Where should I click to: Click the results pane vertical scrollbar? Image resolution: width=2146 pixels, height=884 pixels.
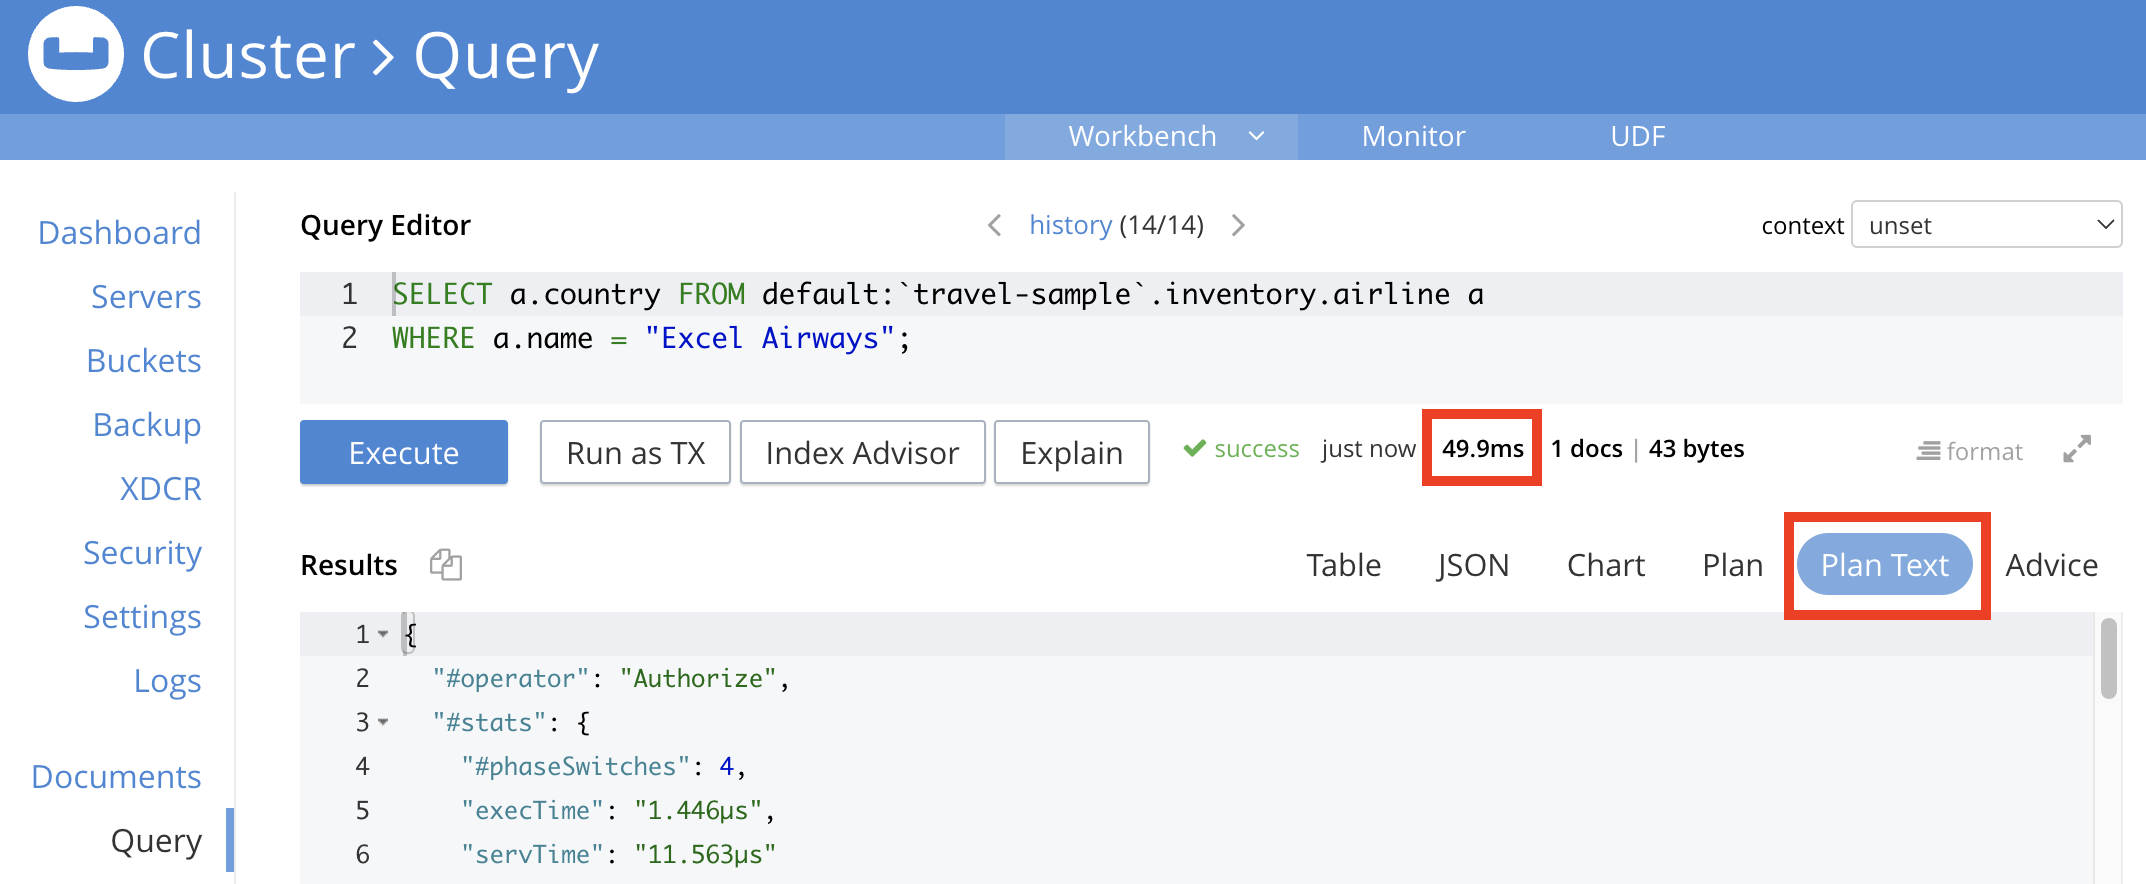pos(2109,658)
